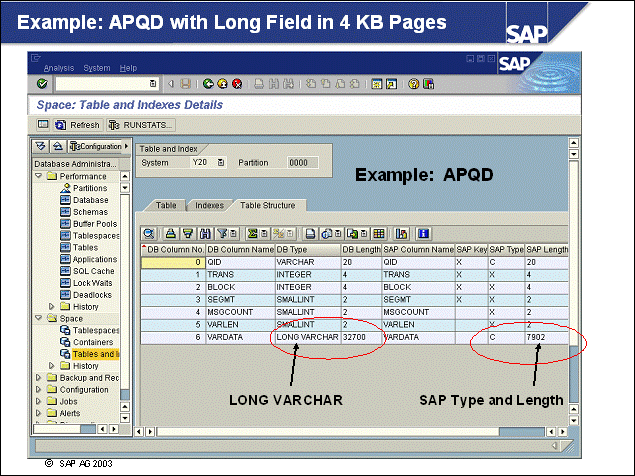The height and width of the screenshot is (476, 635).
Task: Click the RUNSTATS... button
Action: [x=140, y=125]
